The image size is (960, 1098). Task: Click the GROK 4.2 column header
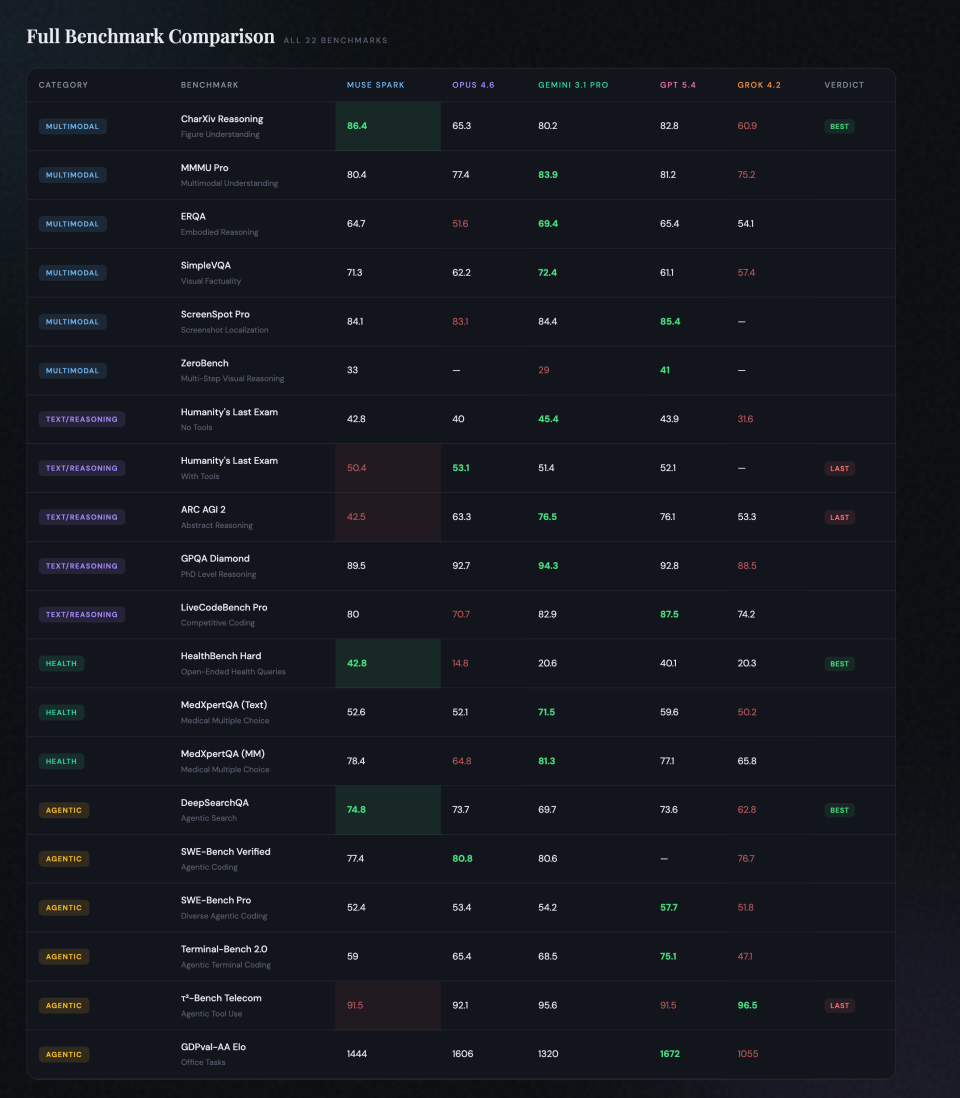pyautogui.click(x=759, y=85)
